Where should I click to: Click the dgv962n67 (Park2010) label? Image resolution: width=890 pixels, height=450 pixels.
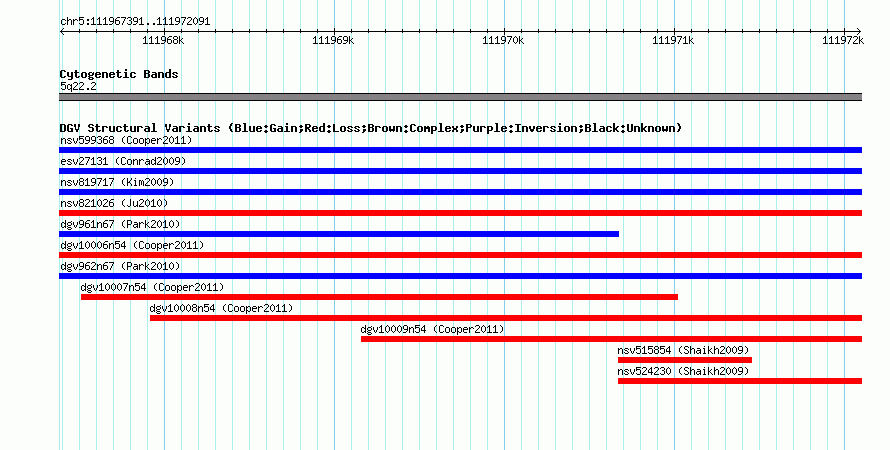point(120,266)
